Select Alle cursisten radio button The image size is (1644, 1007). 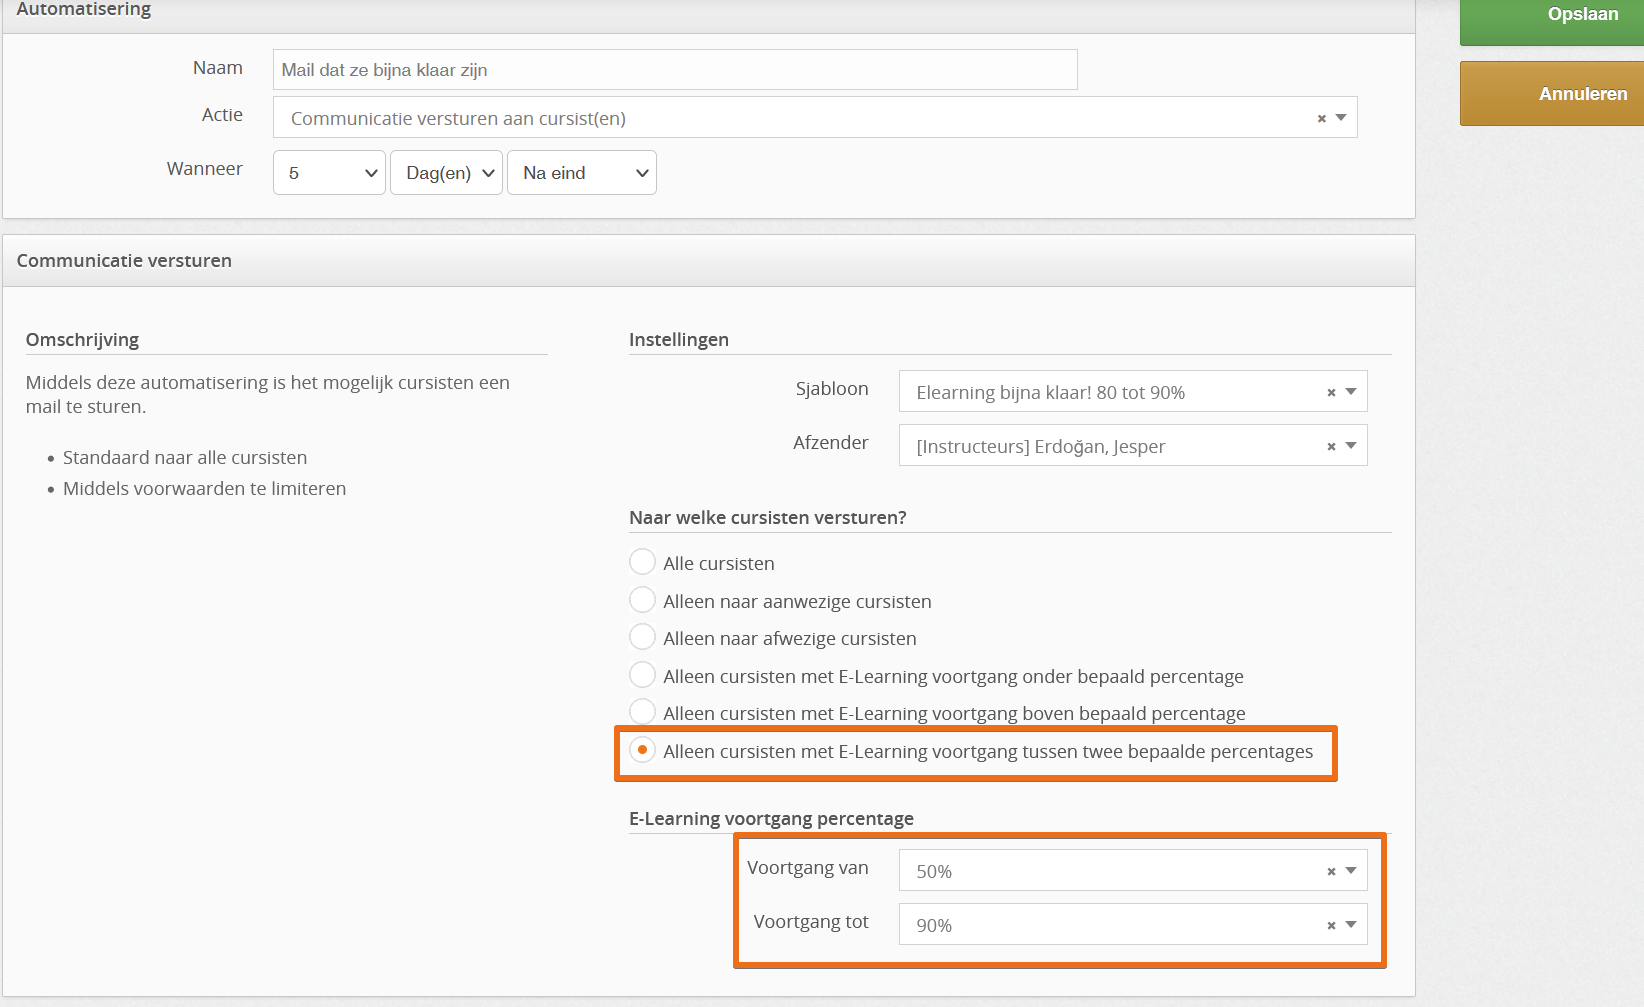[x=642, y=562]
